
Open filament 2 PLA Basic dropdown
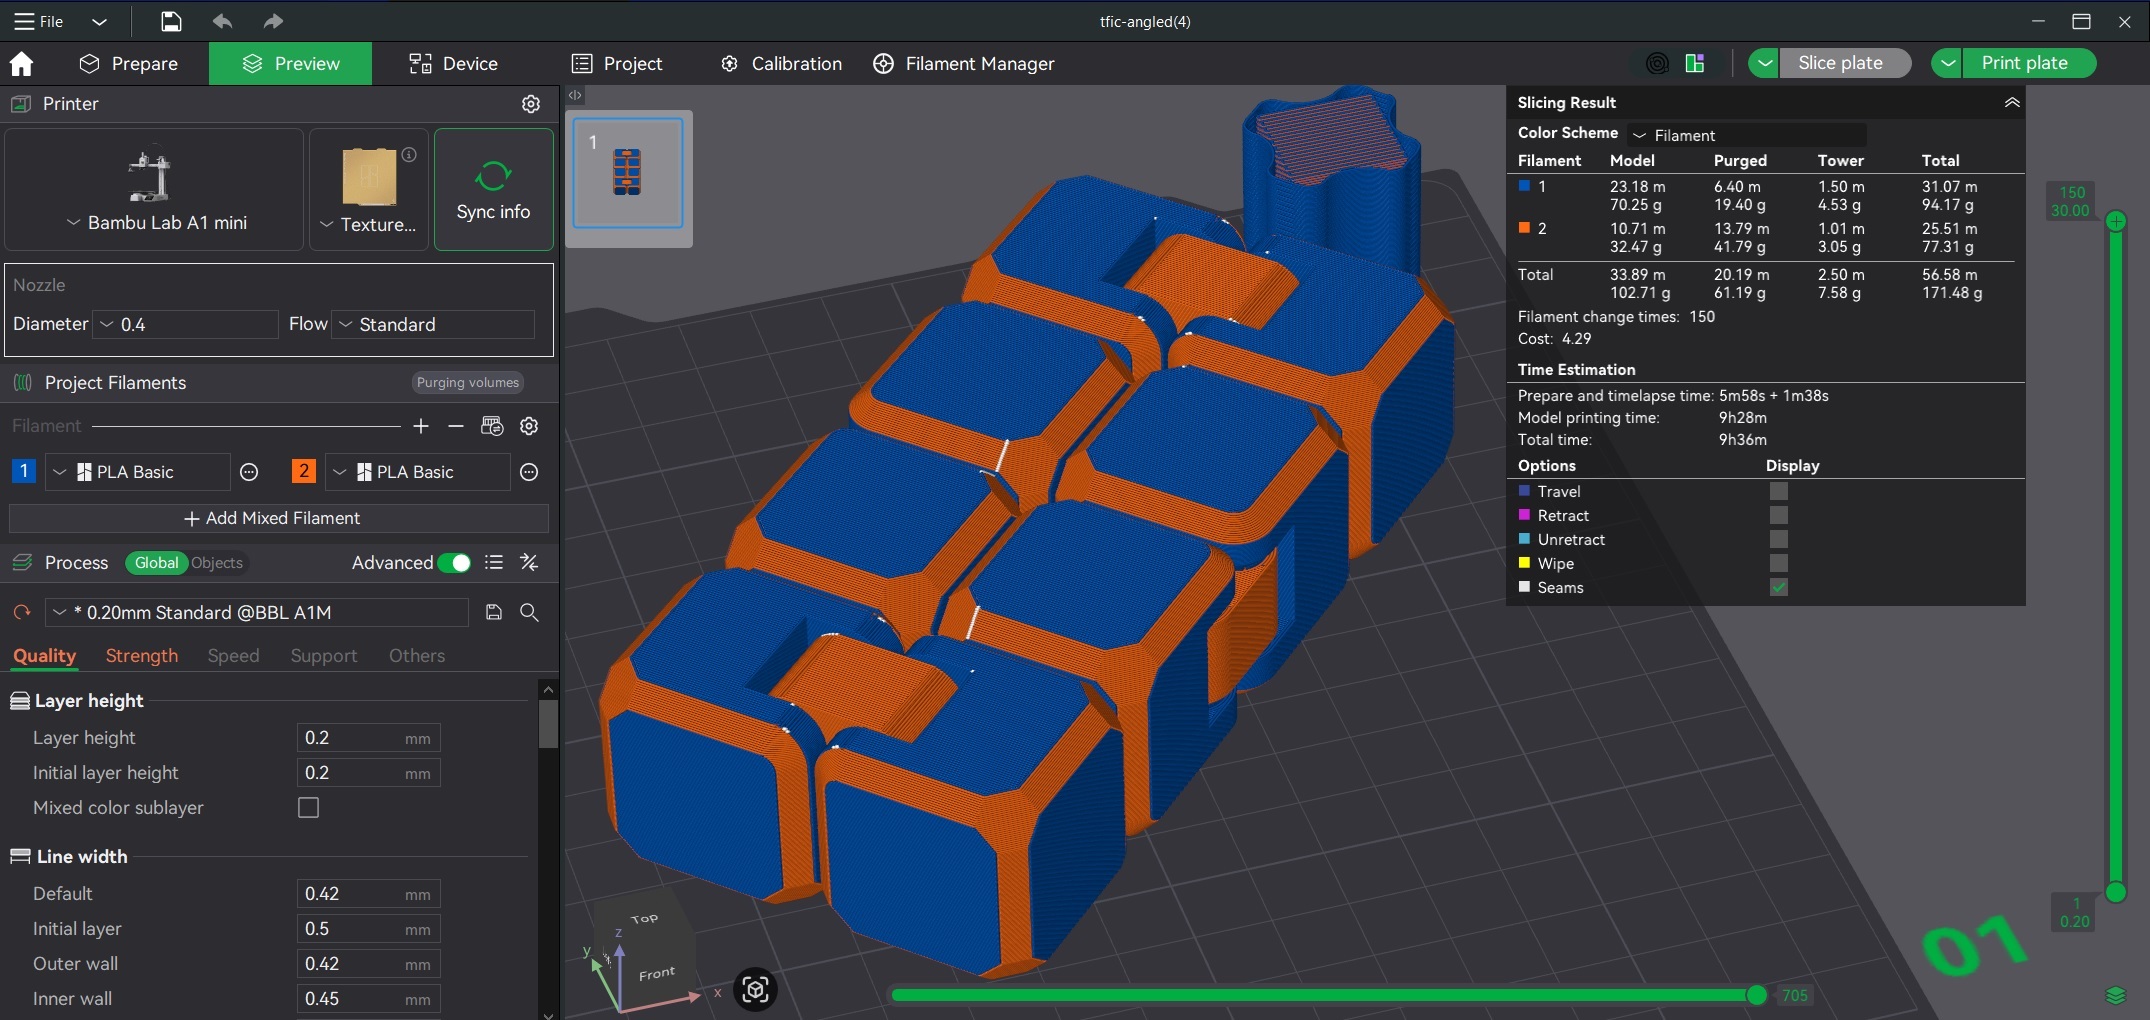point(418,472)
